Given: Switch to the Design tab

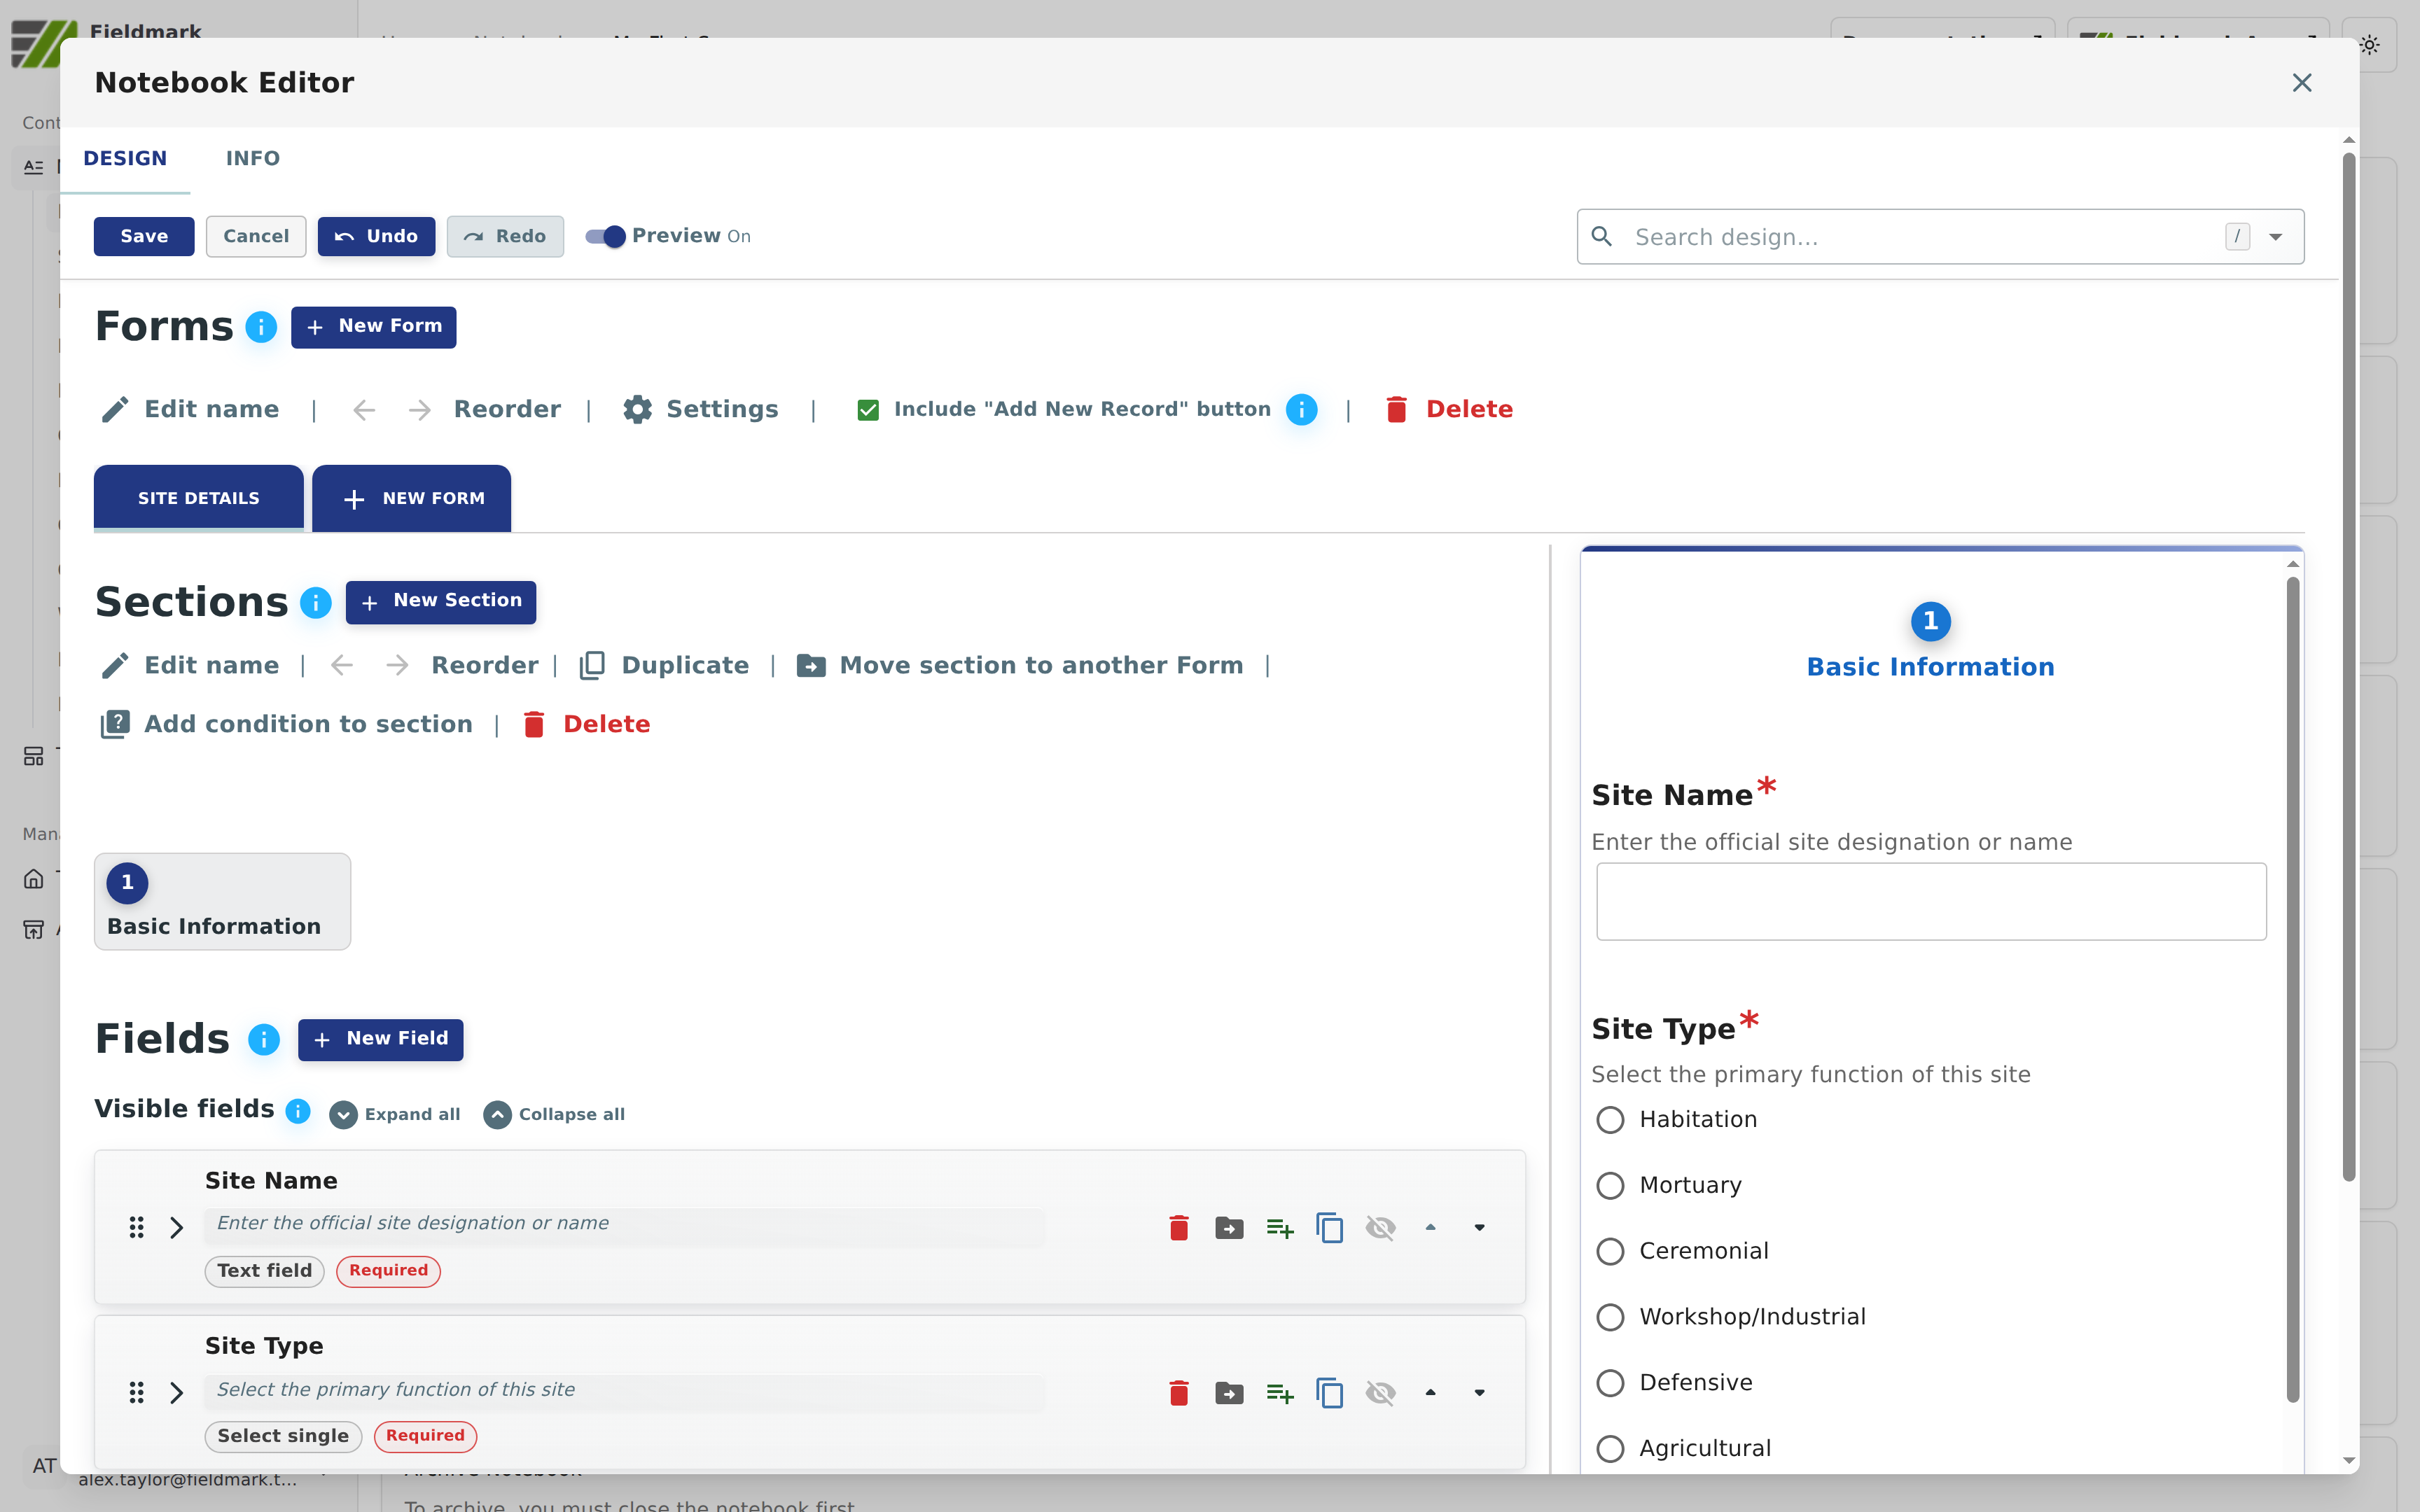Looking at the screenshot, I should pyautogui.click(x=125, y=159).
